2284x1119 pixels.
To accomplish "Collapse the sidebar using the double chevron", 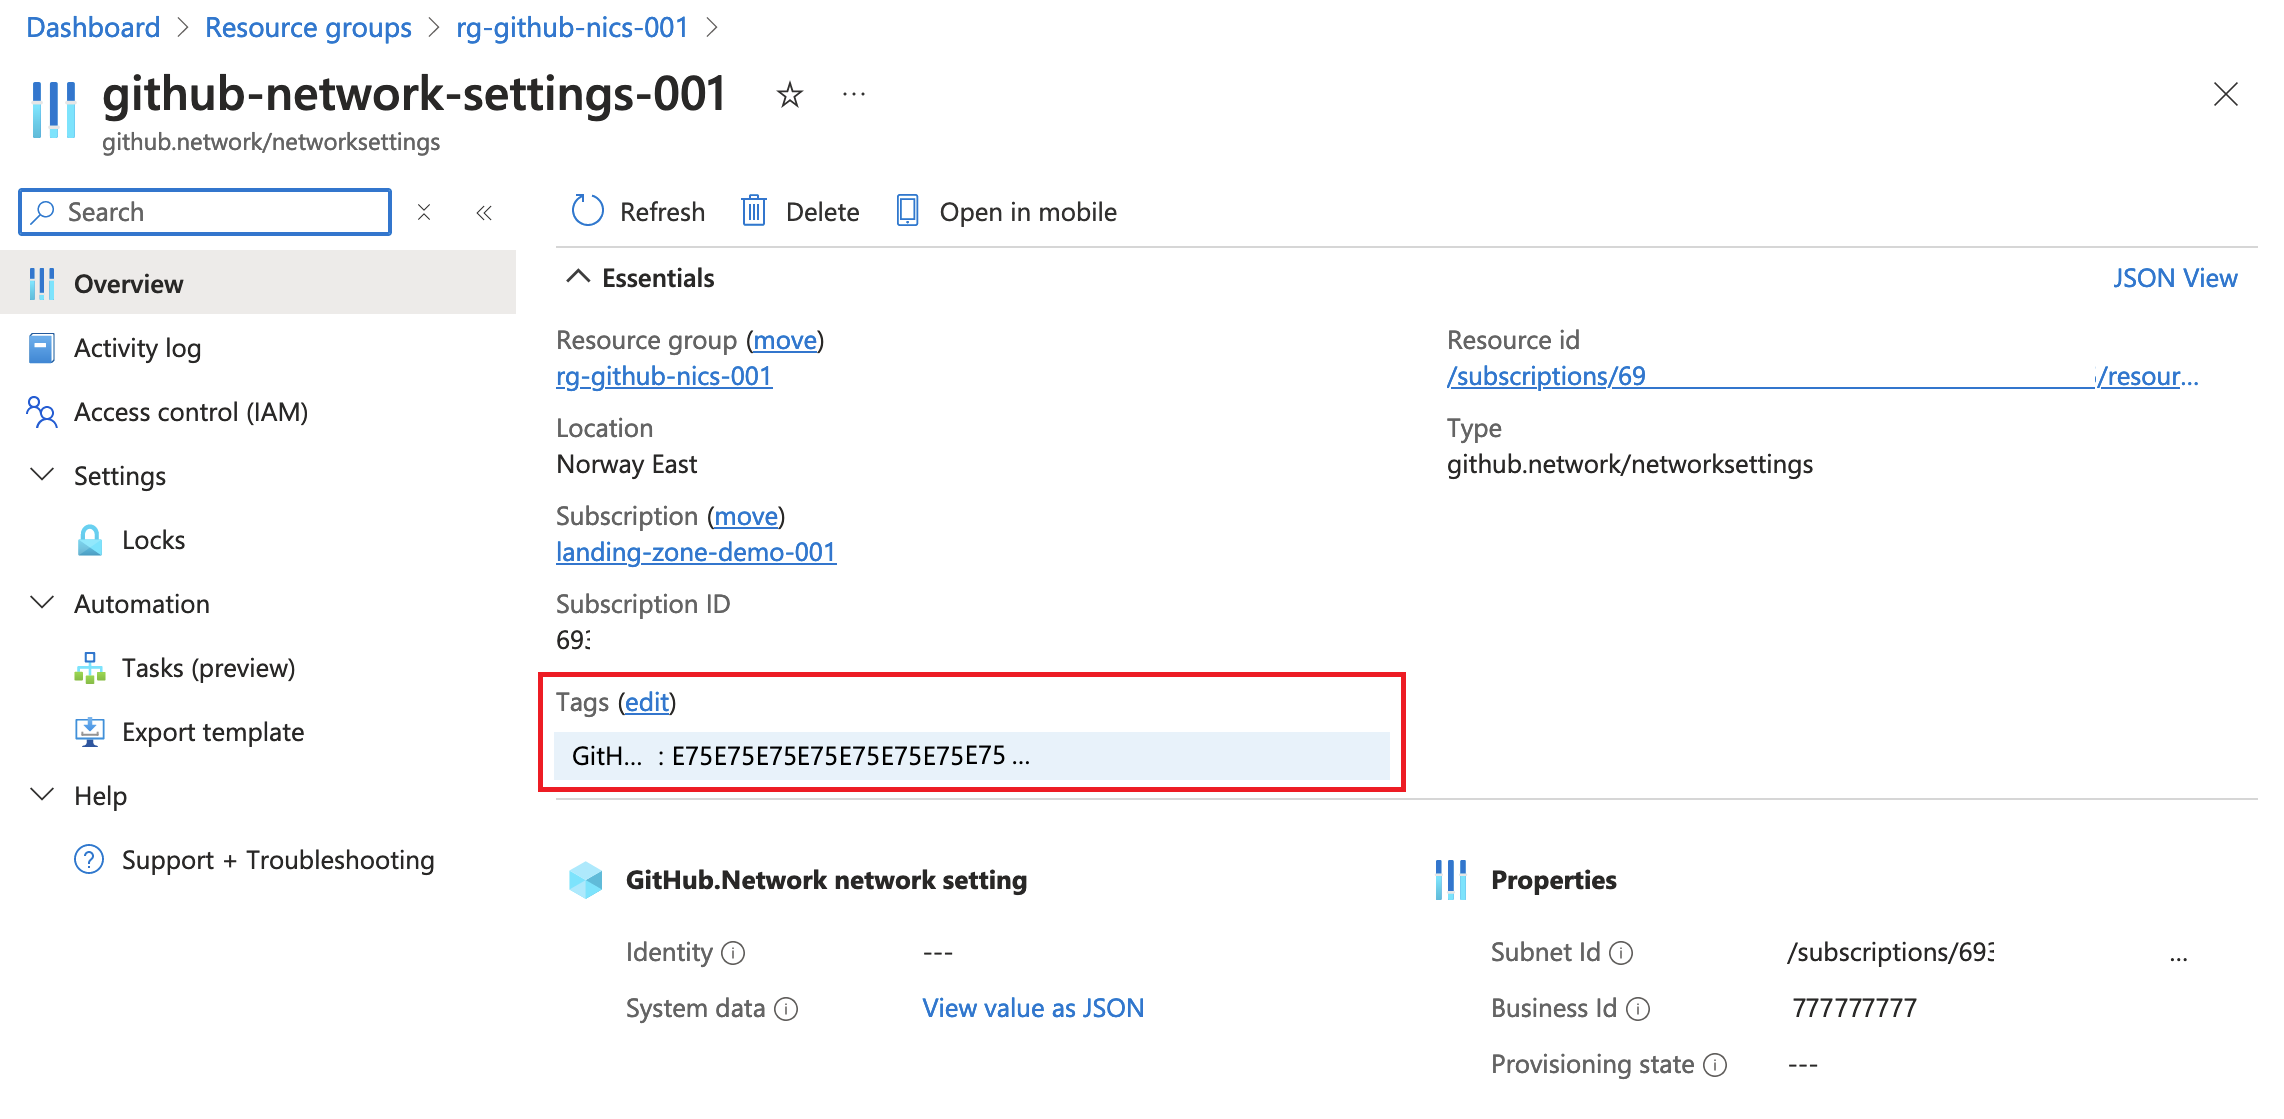I will (x=484, y=212).
